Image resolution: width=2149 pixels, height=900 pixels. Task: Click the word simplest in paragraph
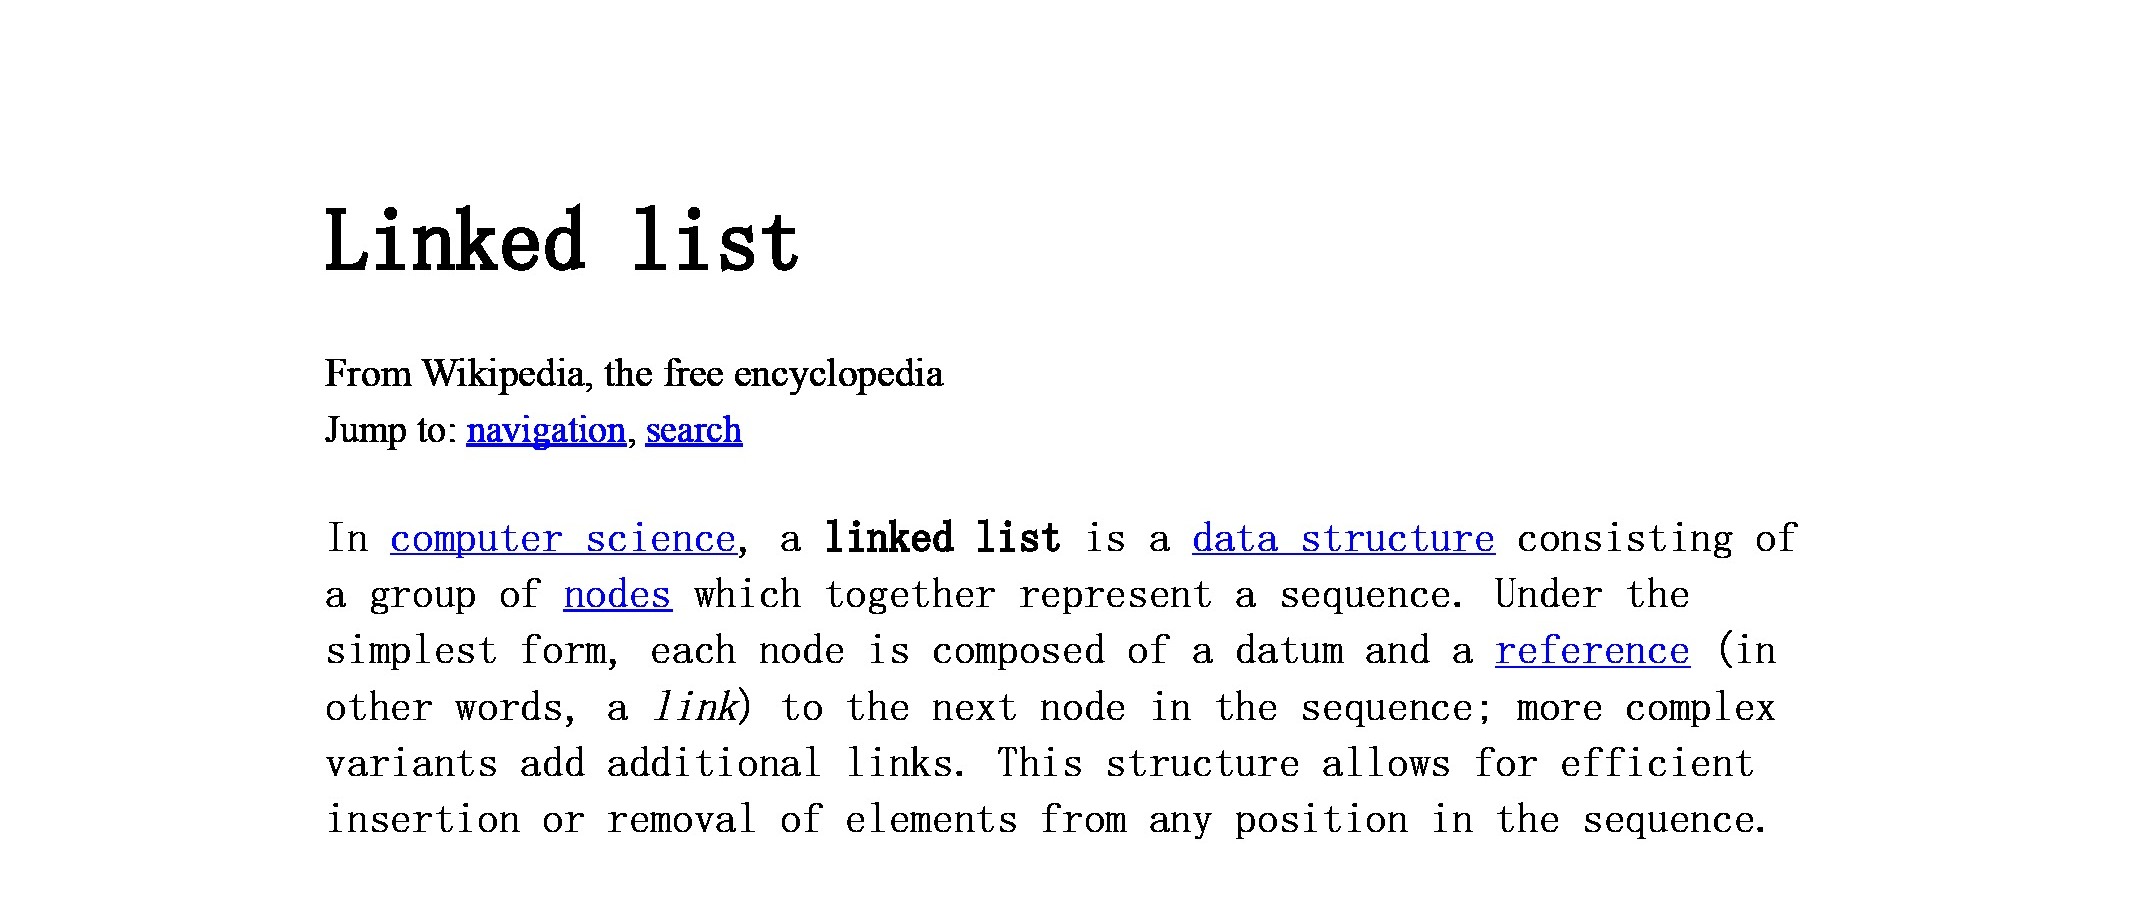click(412, 651)
